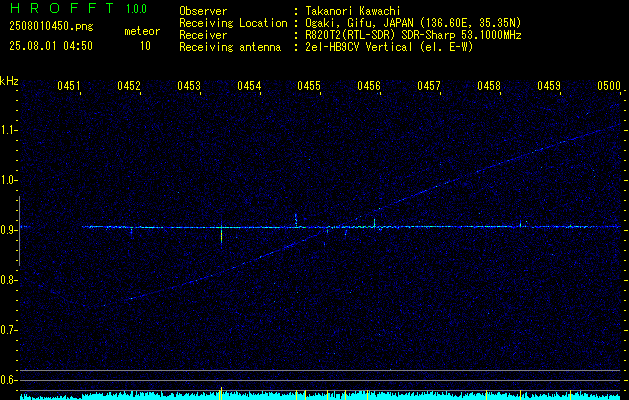Click the 0457 time axis label
Image resolution: width=629 pixels, height=400 pixels.
coord(429,85)
